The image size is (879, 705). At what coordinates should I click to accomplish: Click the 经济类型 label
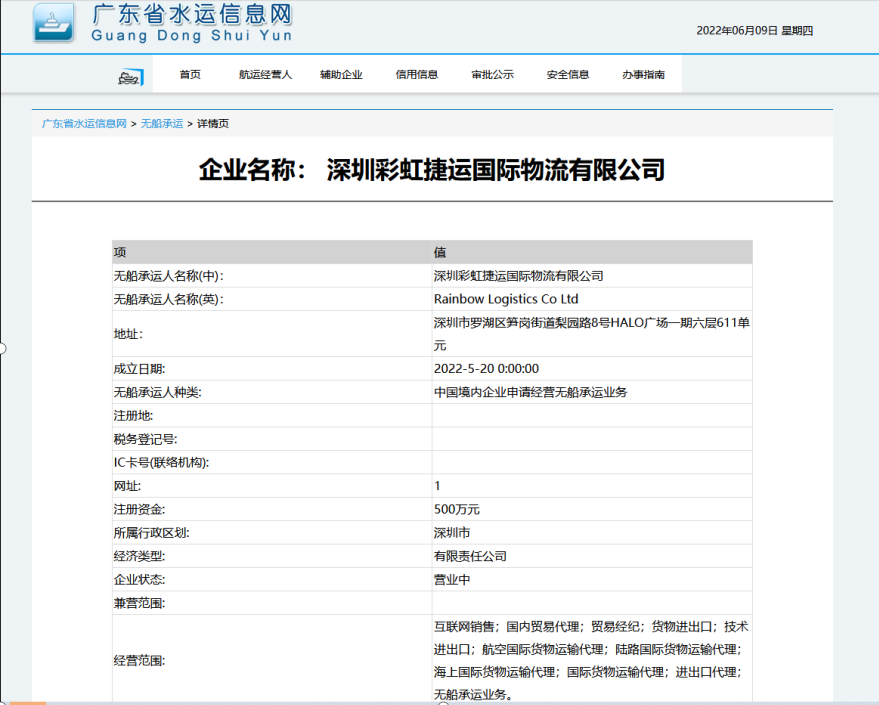click(139, 556)
